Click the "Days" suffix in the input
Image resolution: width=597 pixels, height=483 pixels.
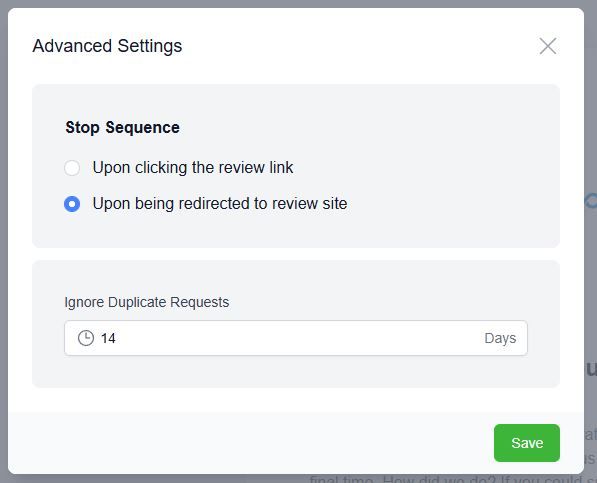click(500, 338)
